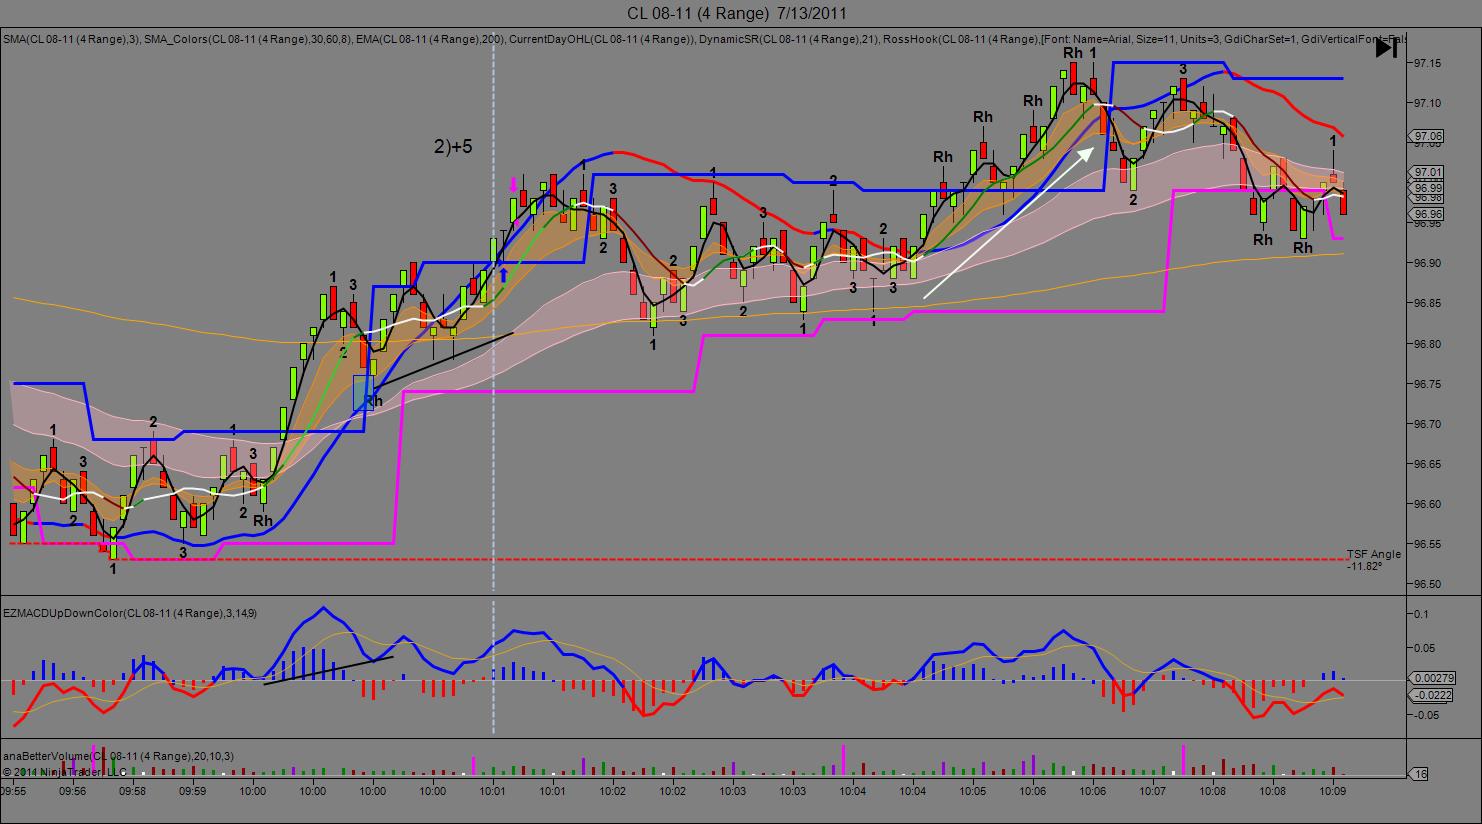
Task: Click the 10:07 time axis label
Action: coord(1152,790)
